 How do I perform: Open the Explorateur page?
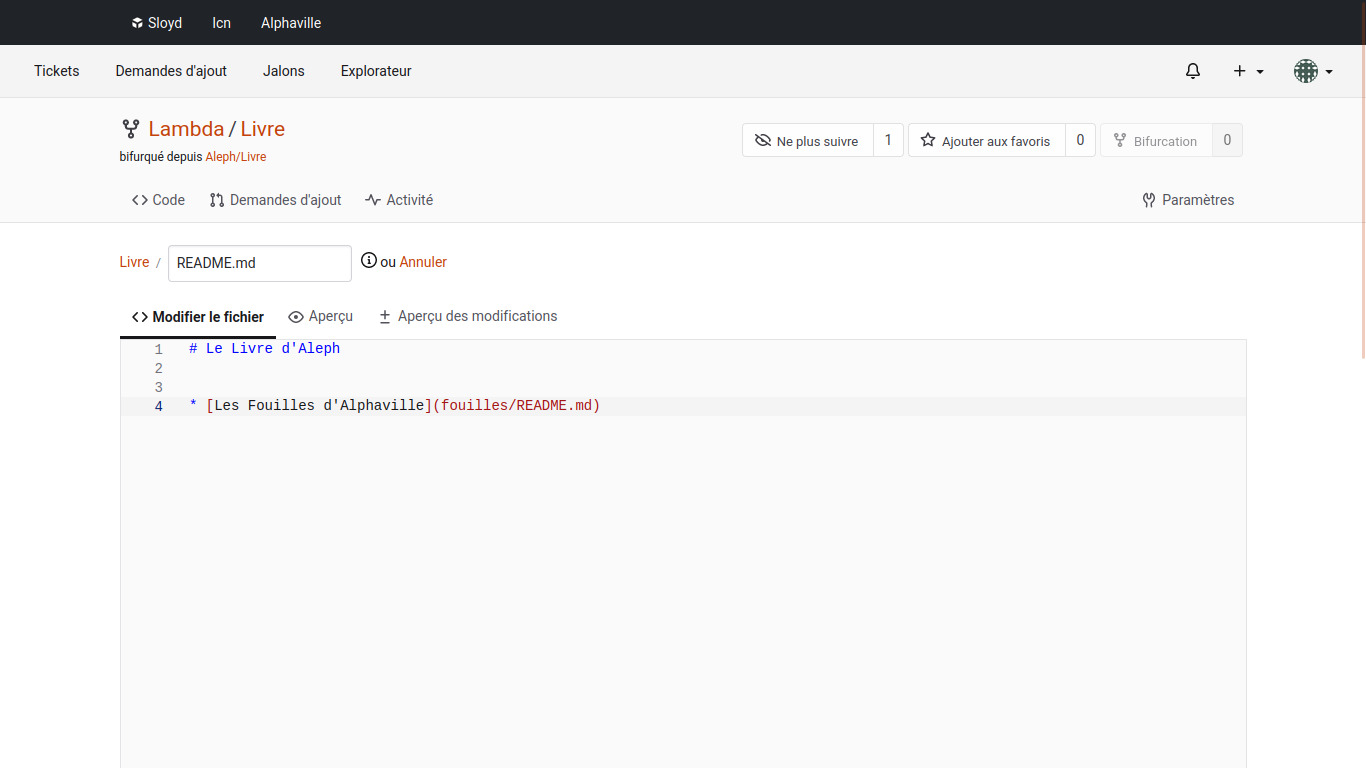point(376,71)
